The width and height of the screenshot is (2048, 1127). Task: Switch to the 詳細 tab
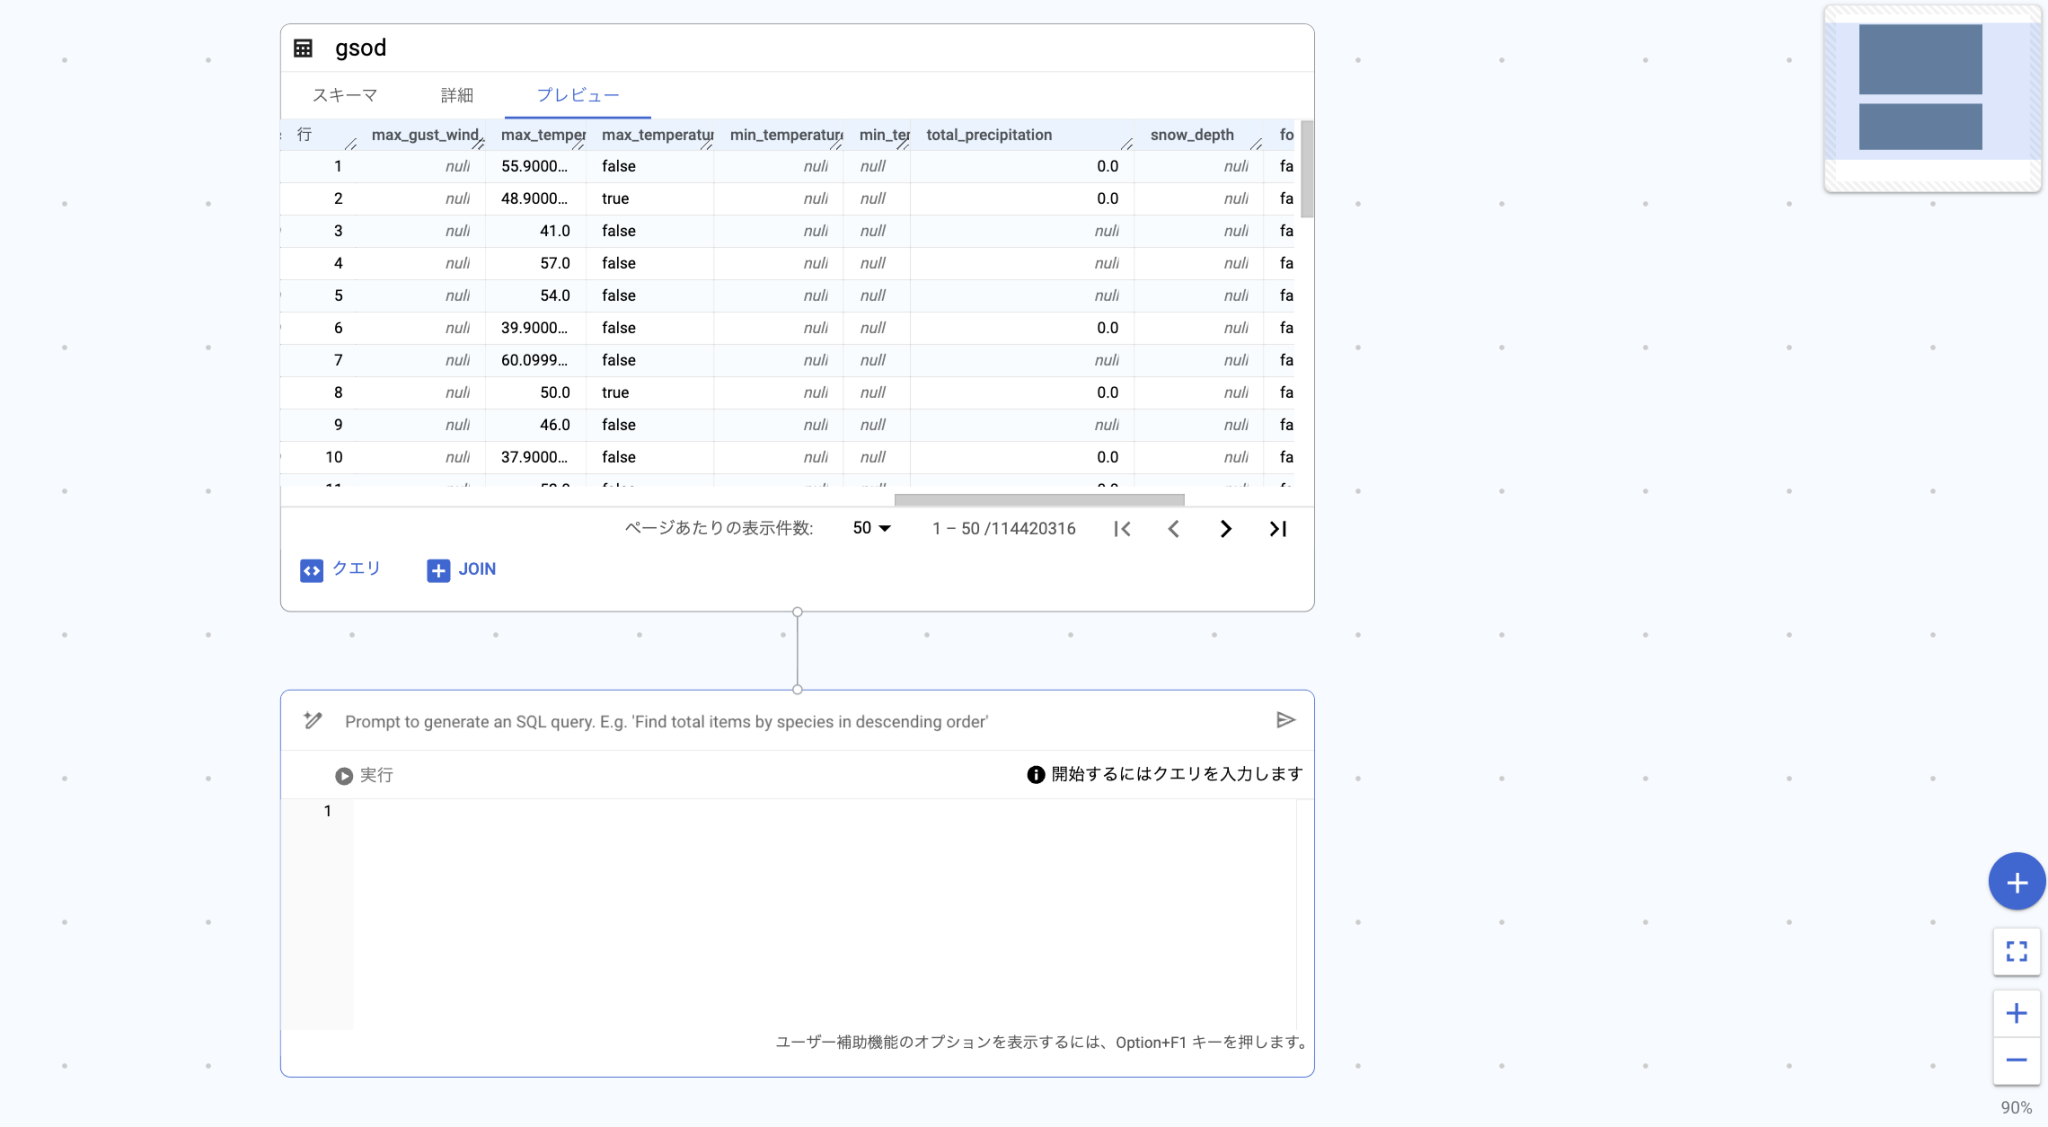click(x=458, y=94)
